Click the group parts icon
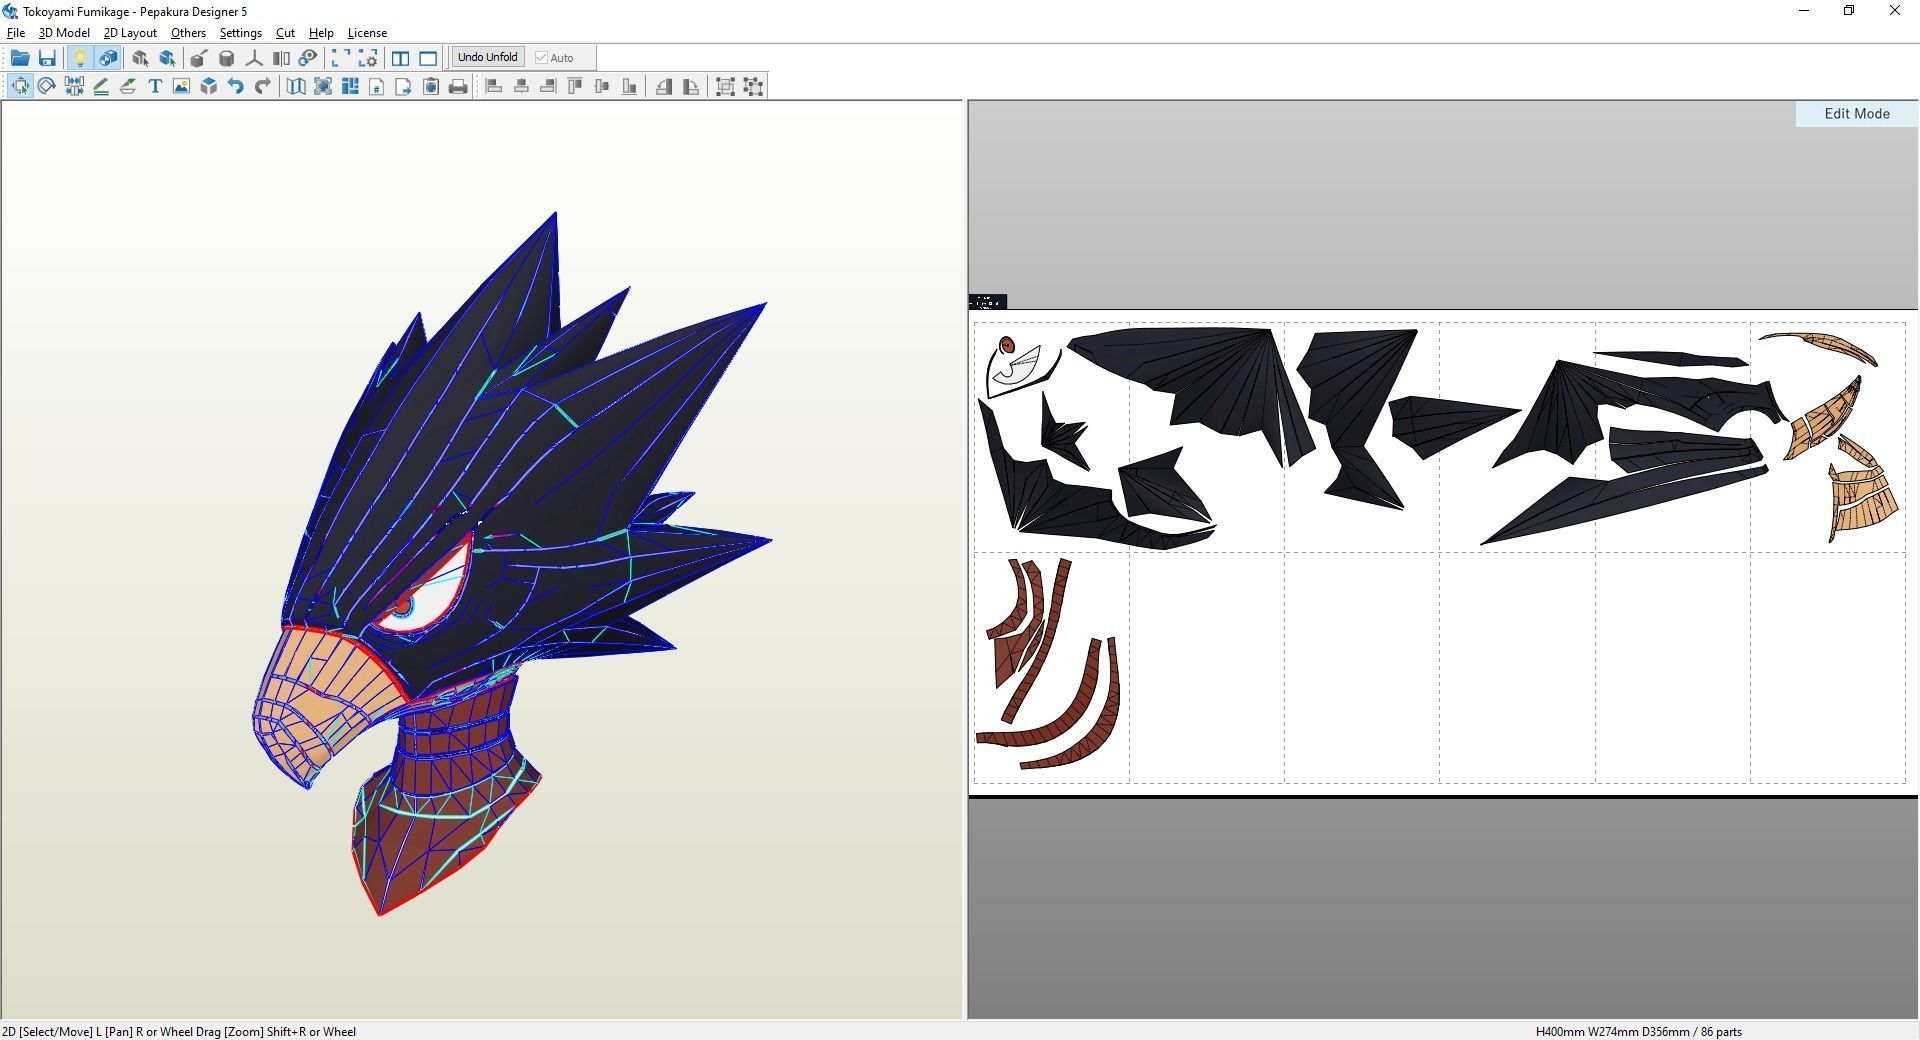Viewport: 1920px width, 1040px height. [726, 86]
